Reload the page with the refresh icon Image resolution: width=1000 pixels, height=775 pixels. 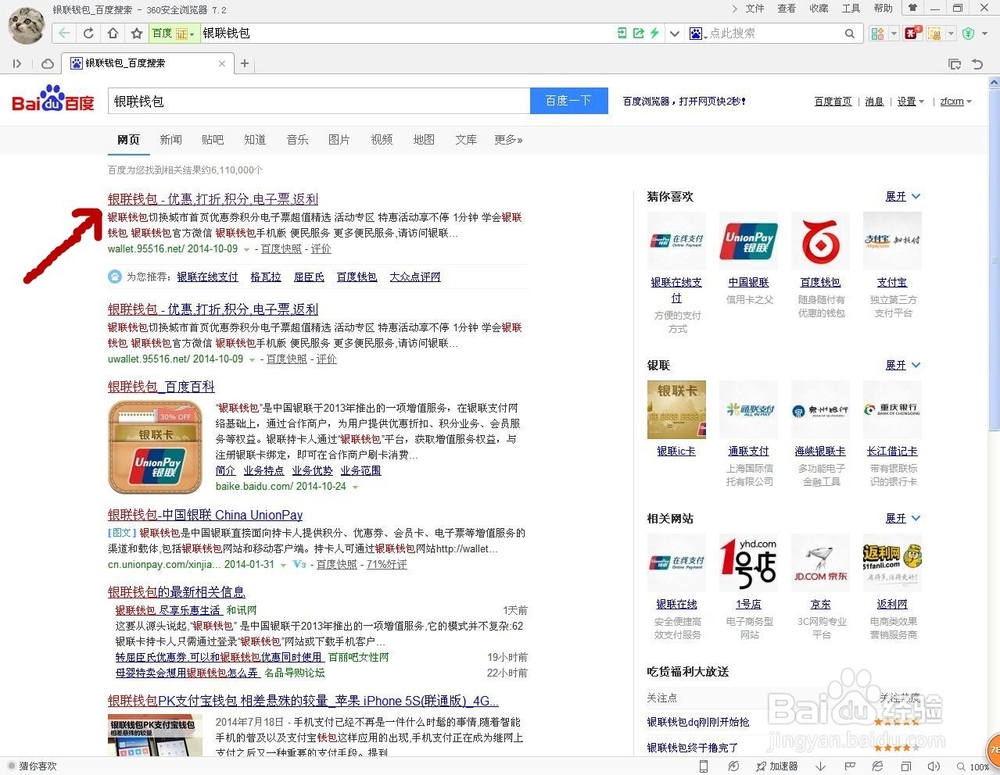tap(89, 33)
